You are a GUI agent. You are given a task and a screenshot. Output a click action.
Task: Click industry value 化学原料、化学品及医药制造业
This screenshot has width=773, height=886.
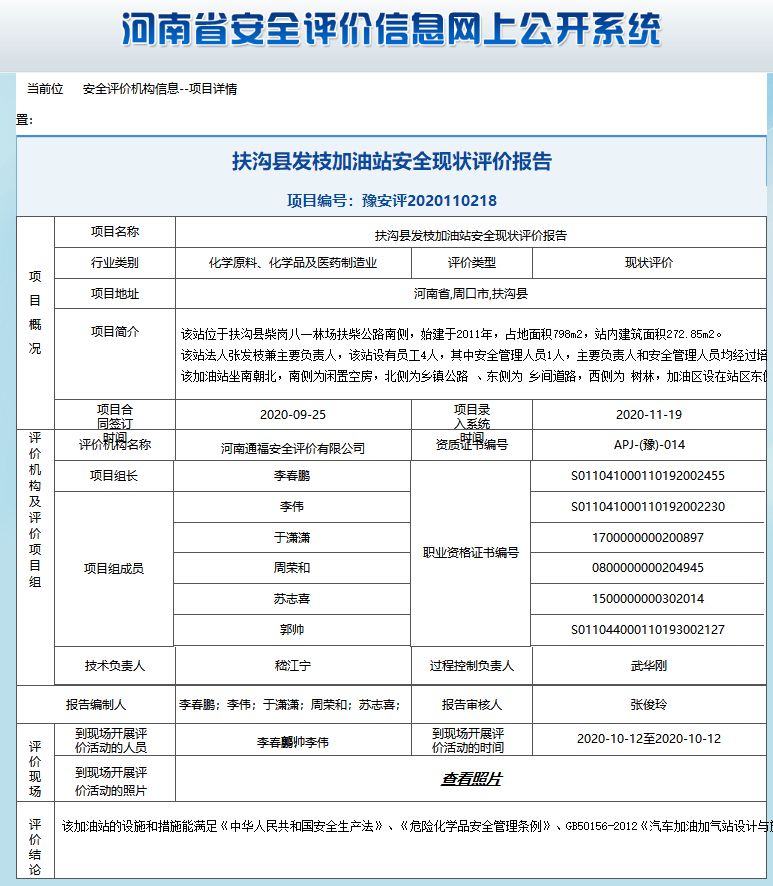(x=293, y=263)
